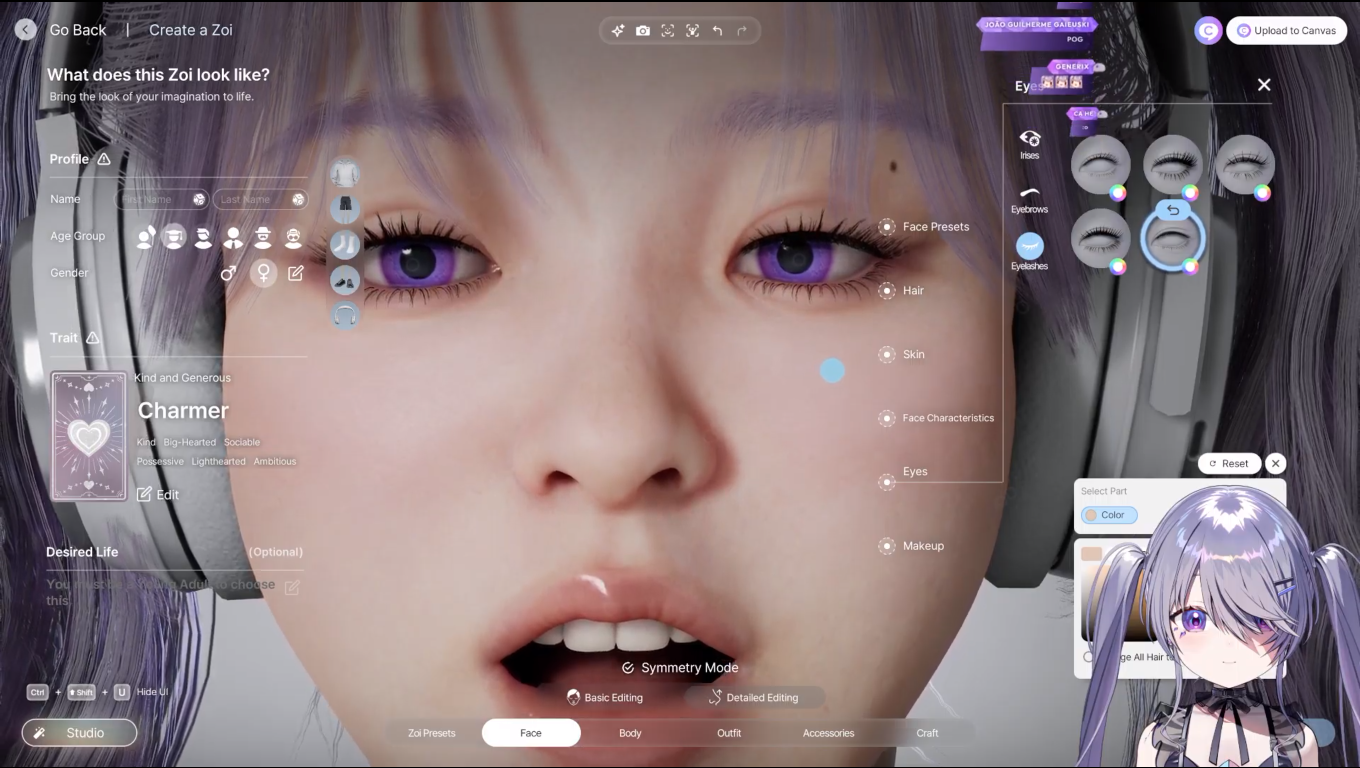Choose the second eyelash style in top row

point(1173,165)
